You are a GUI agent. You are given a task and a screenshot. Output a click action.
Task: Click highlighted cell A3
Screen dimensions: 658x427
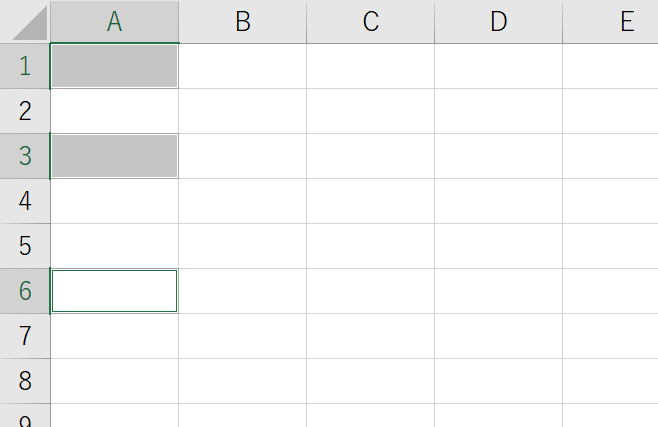tap(115, 156)
